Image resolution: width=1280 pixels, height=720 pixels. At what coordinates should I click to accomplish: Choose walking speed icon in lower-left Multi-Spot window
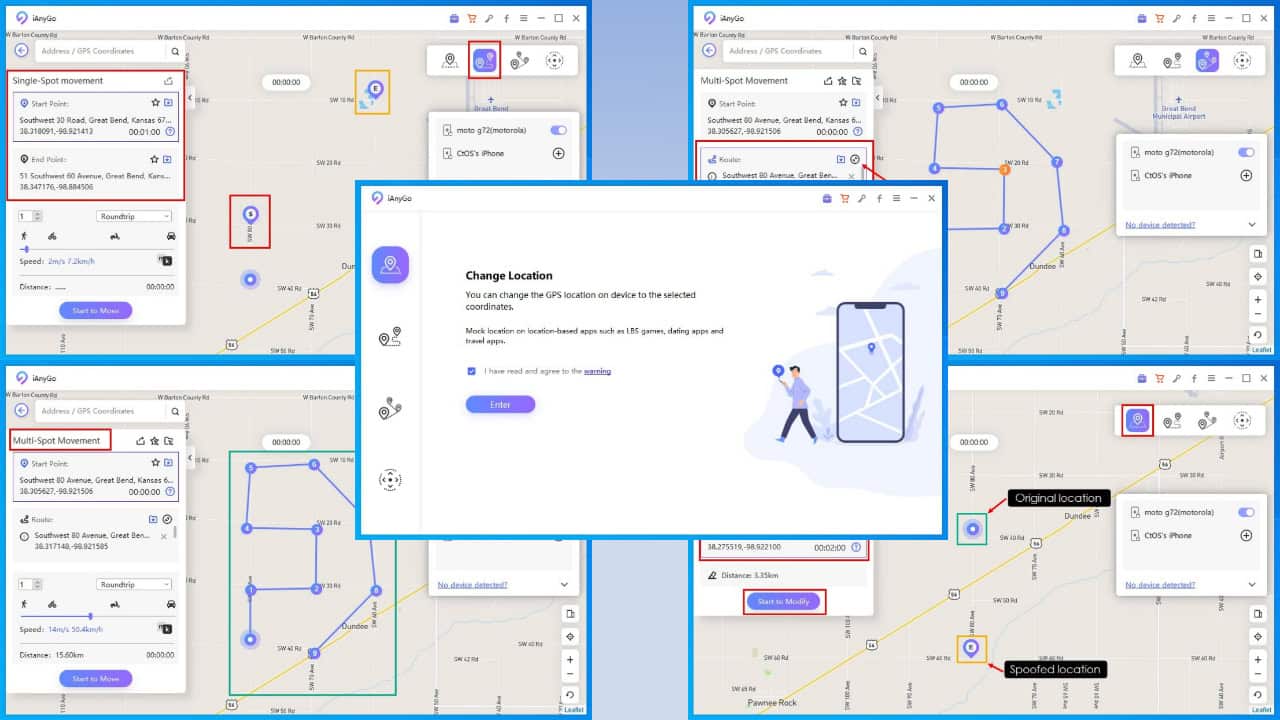[24, 604]
